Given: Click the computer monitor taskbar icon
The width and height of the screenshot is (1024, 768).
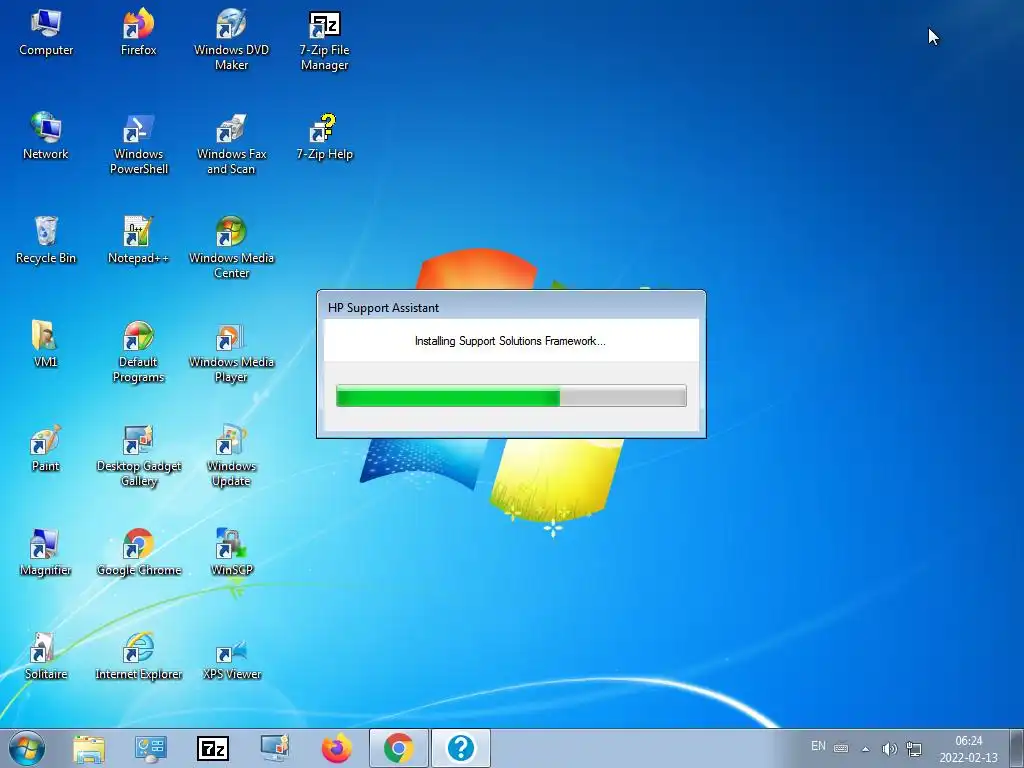Looking at the screenshot, I should click(275, 748).
